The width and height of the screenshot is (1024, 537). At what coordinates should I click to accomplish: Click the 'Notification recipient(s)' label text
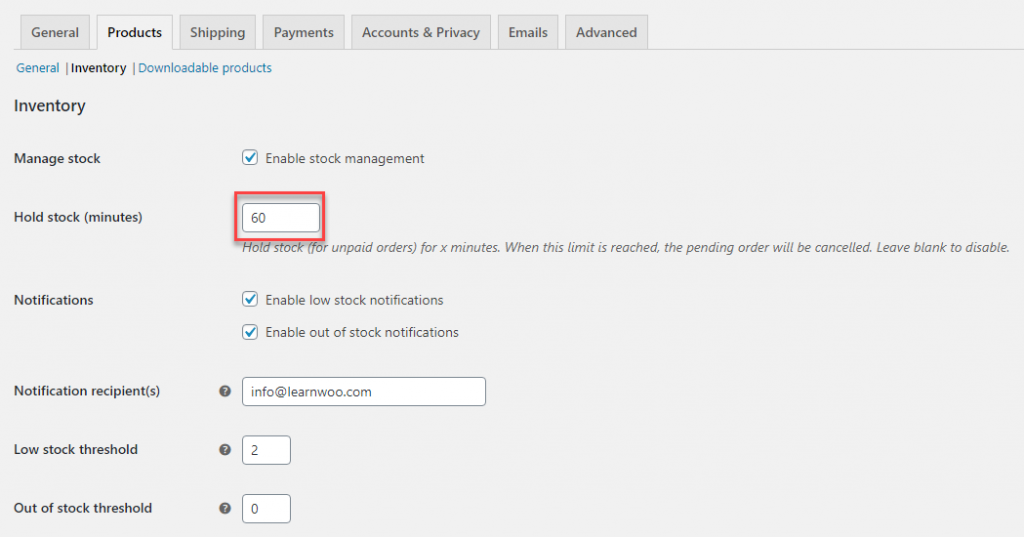(87, 391)
